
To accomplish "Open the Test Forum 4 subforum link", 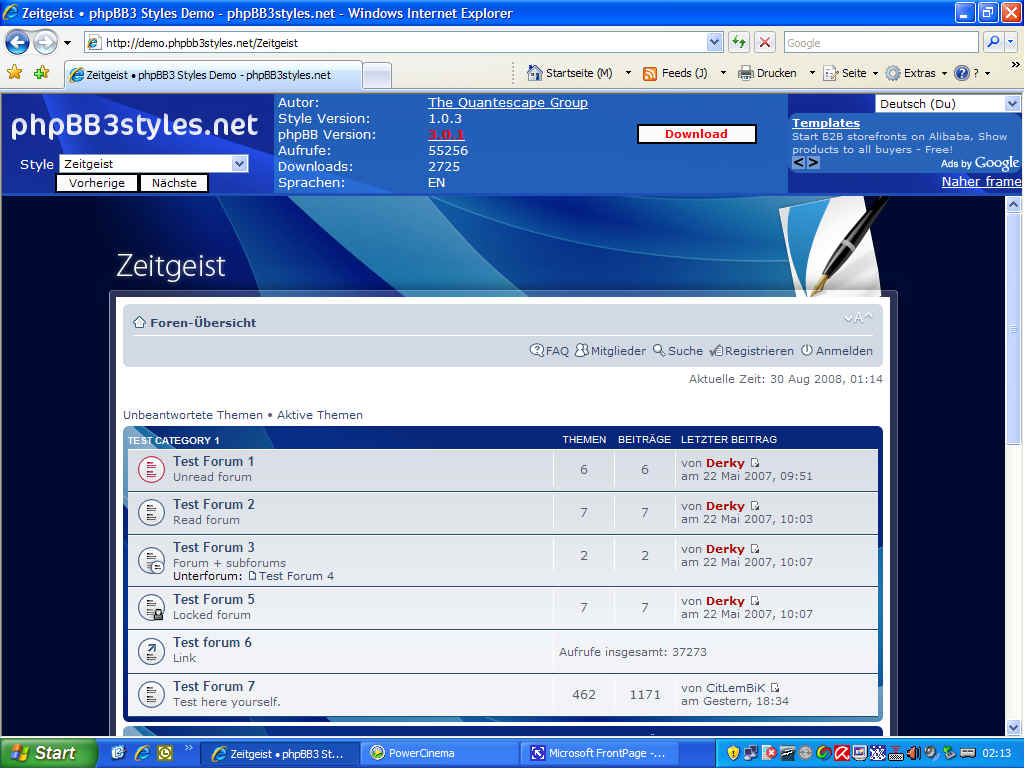I will pos(296,576).
